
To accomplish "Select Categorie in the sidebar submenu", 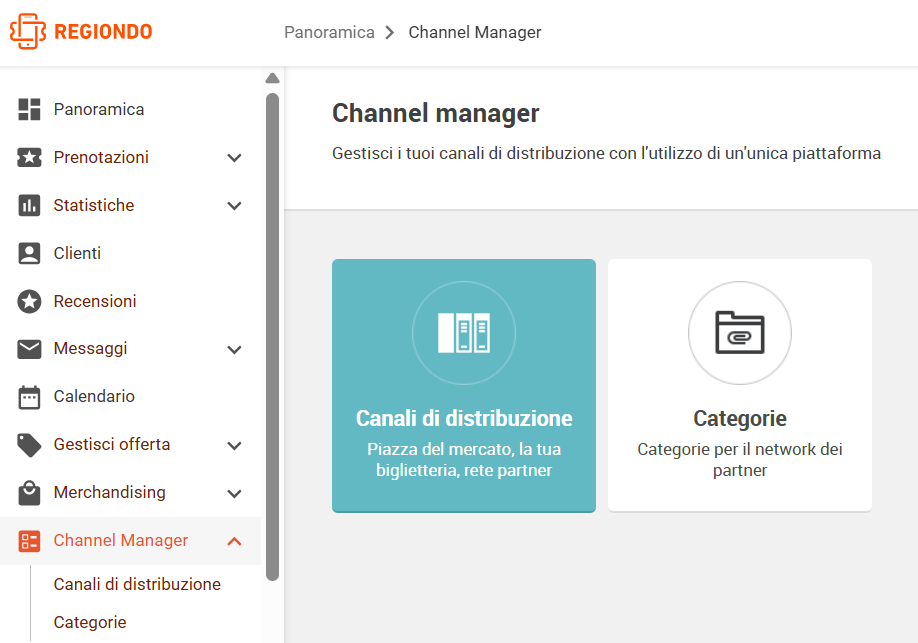I will (x=90, y=622).
